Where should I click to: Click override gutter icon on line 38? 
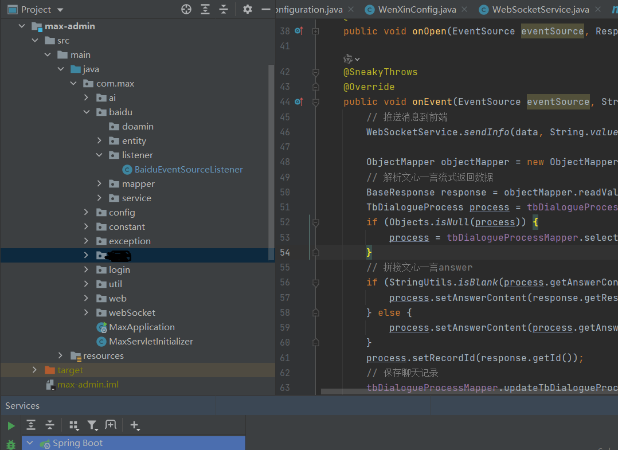coord(299,31)
